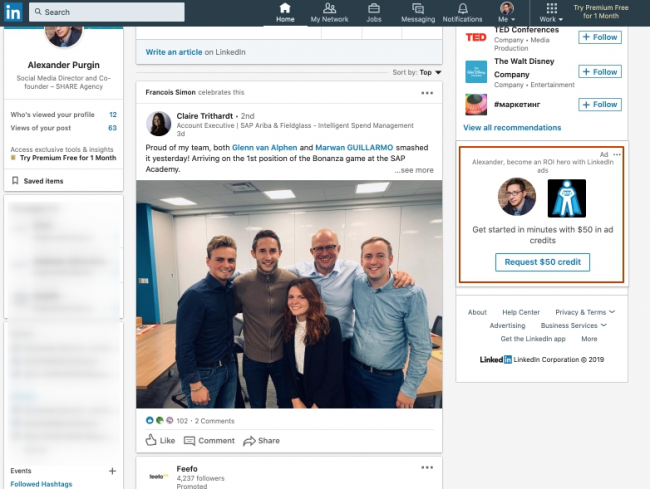Open the Work apps grid menu
This screenshot has width=650, height=489.
click(550, 9)
